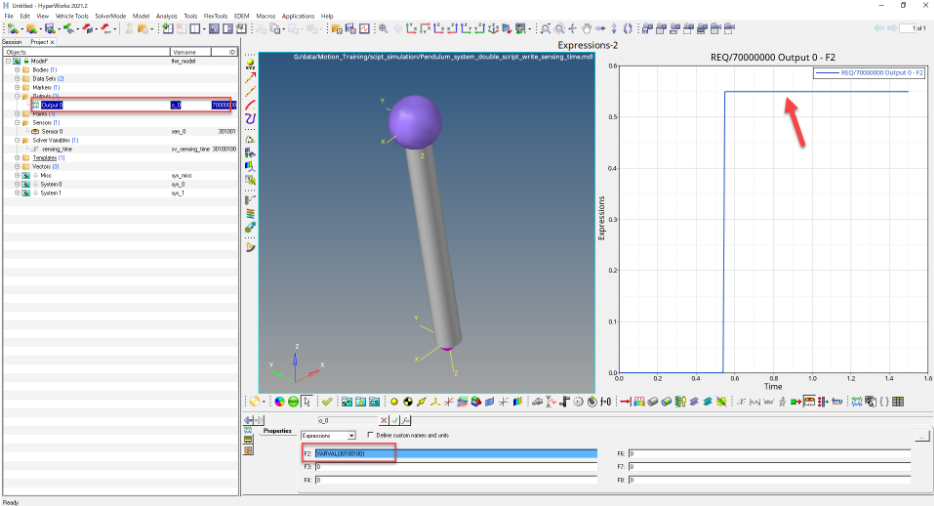This screenshot has height=506, width=934.
Task: Click the plot legend 'REQ/70000000 Output 0 - F2'
Action: coord(870,73)
